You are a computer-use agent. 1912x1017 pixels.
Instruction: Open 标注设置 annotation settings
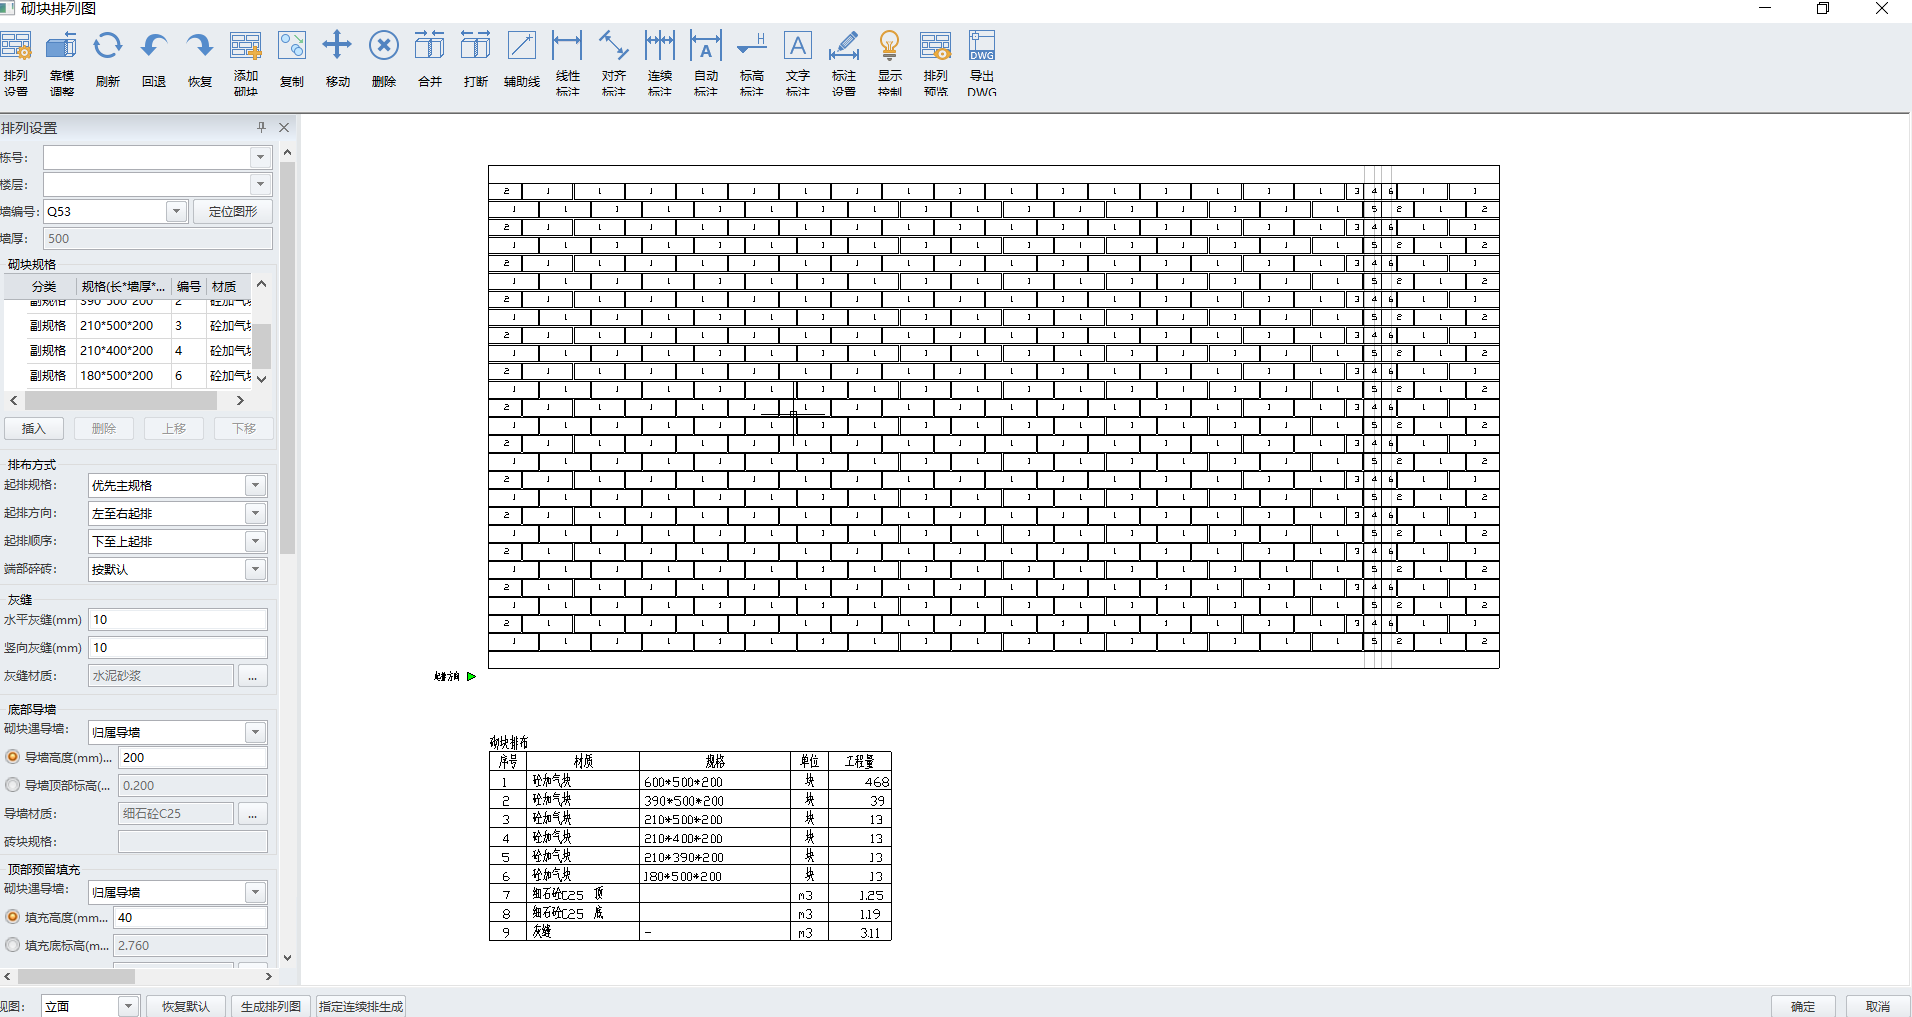844,63
